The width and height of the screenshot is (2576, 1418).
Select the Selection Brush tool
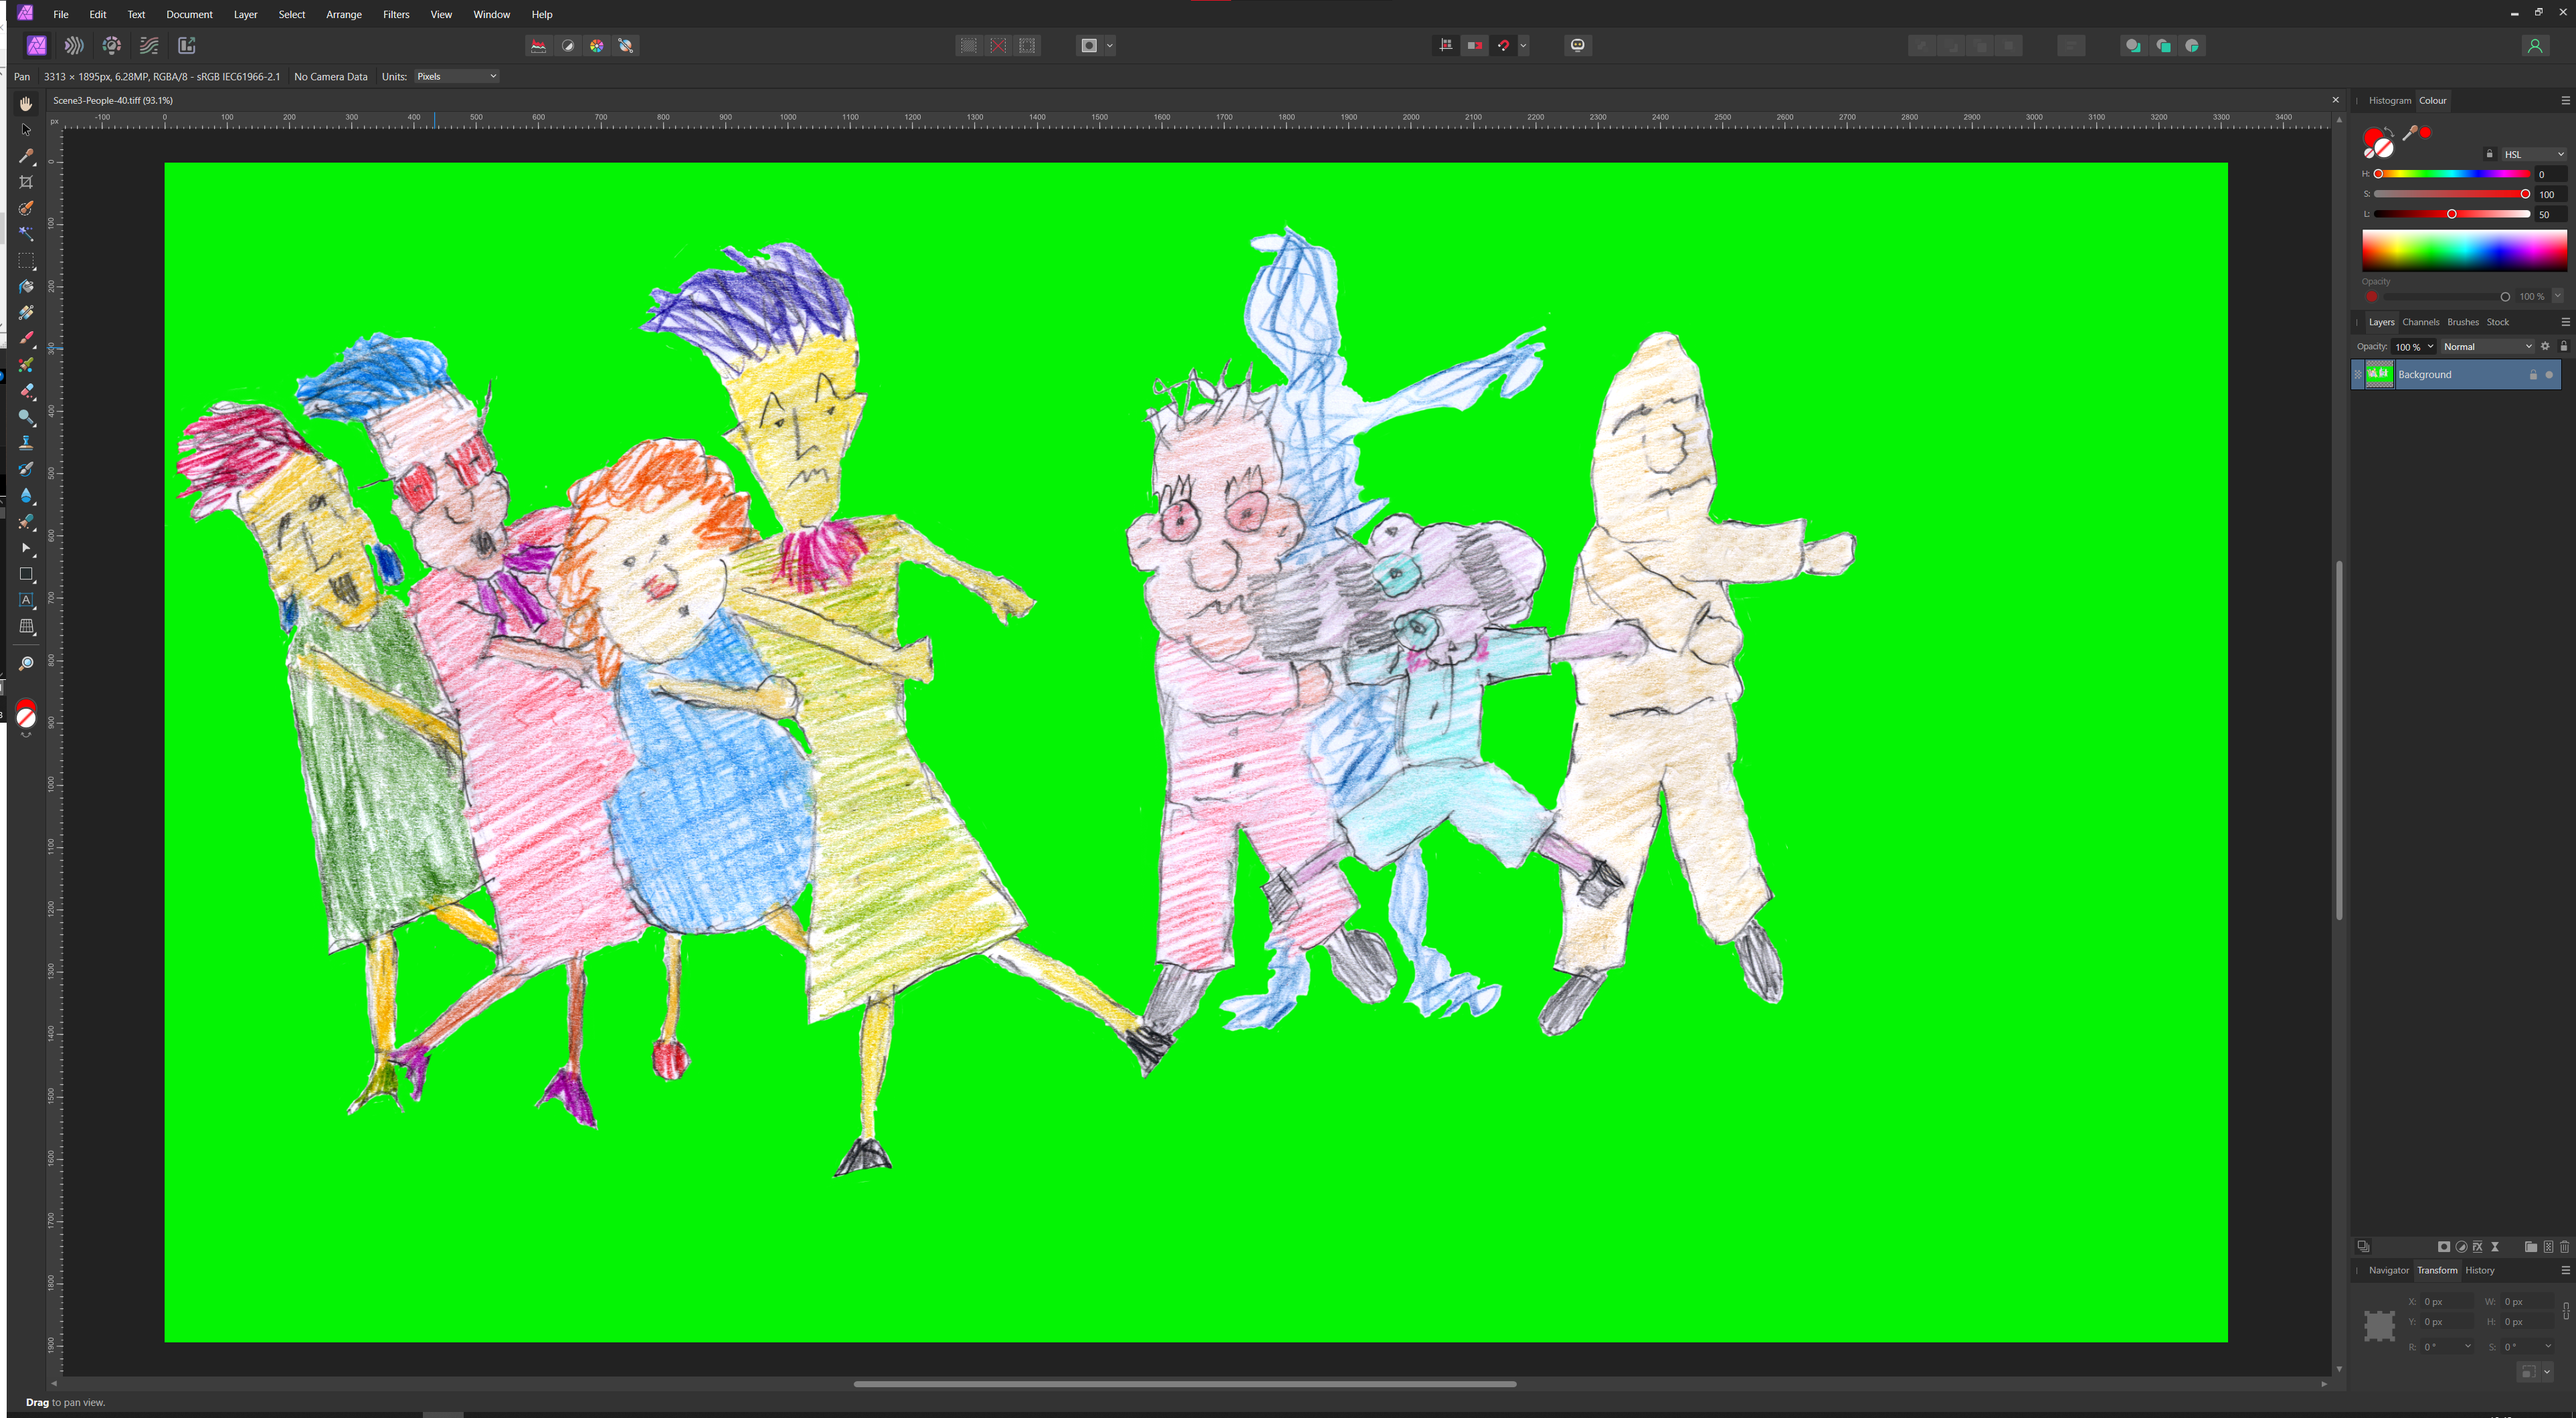click(26, 208)
